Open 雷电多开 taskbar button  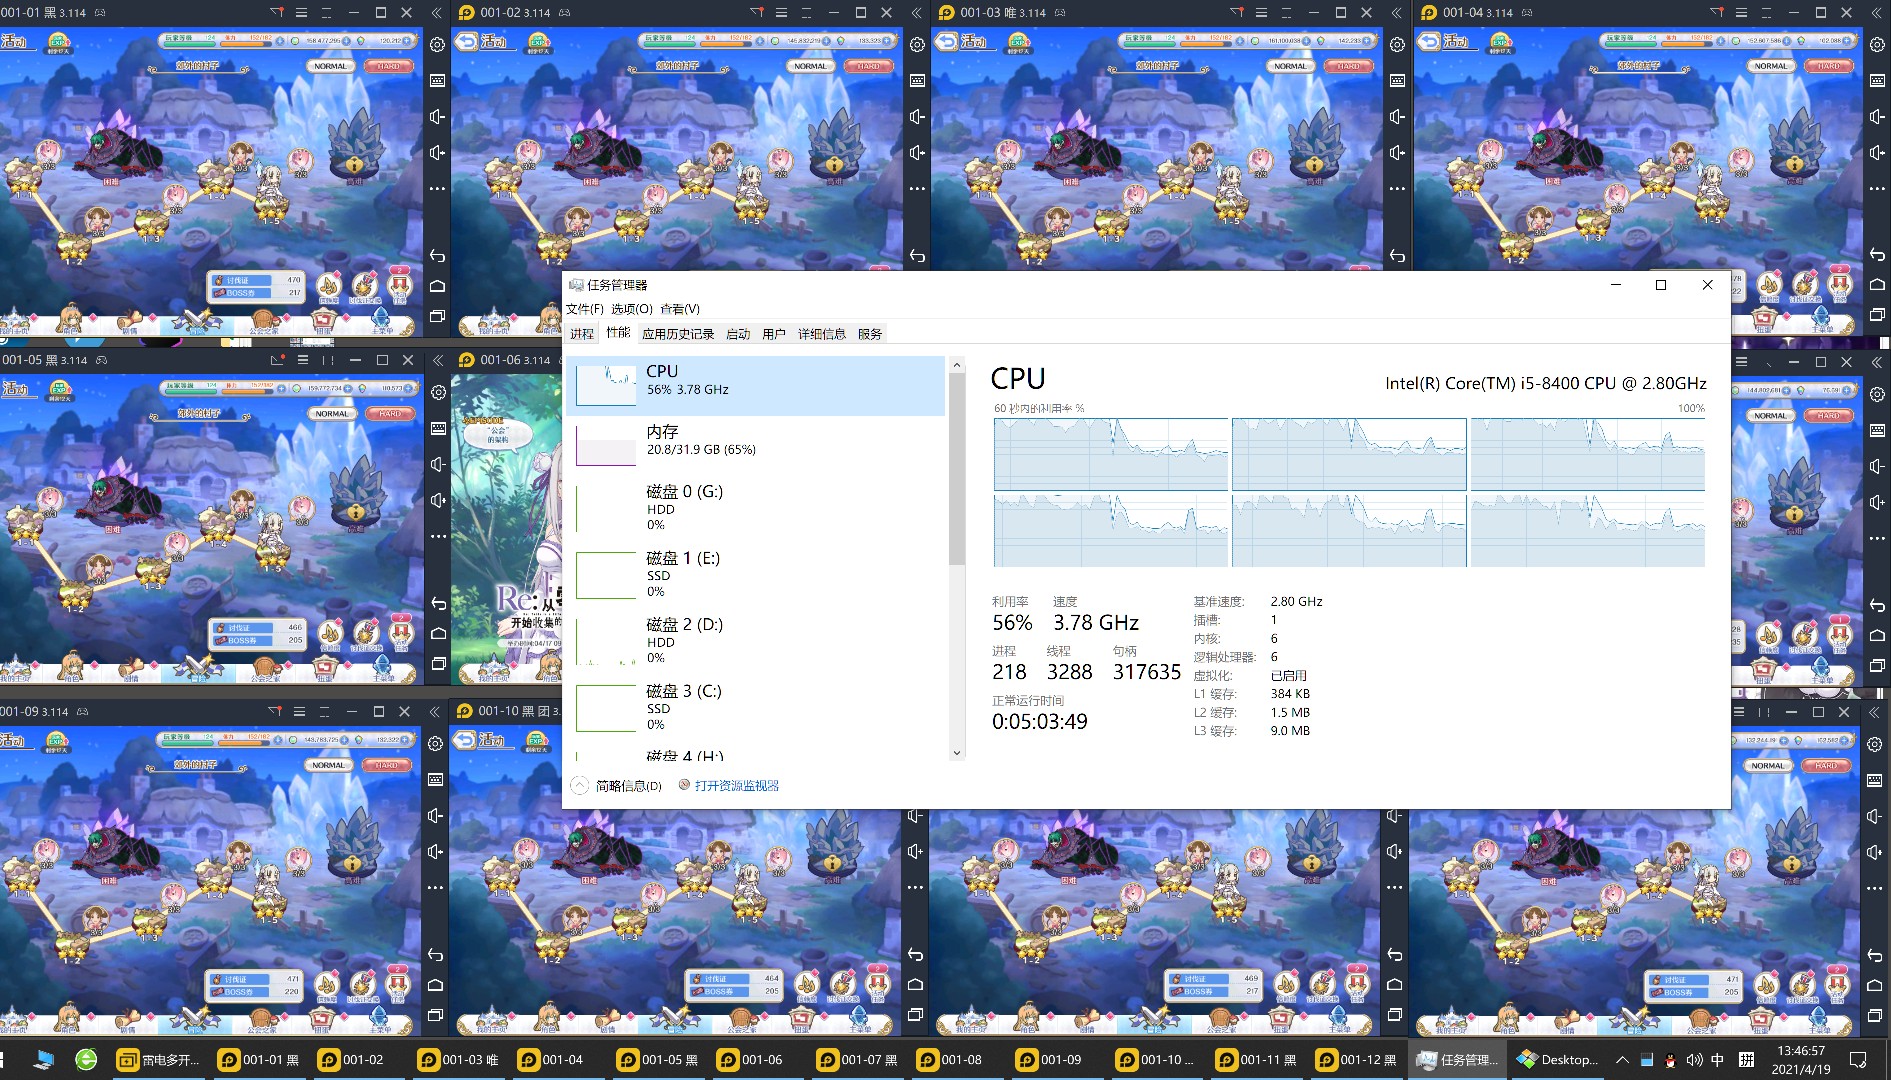(160, 1059)
